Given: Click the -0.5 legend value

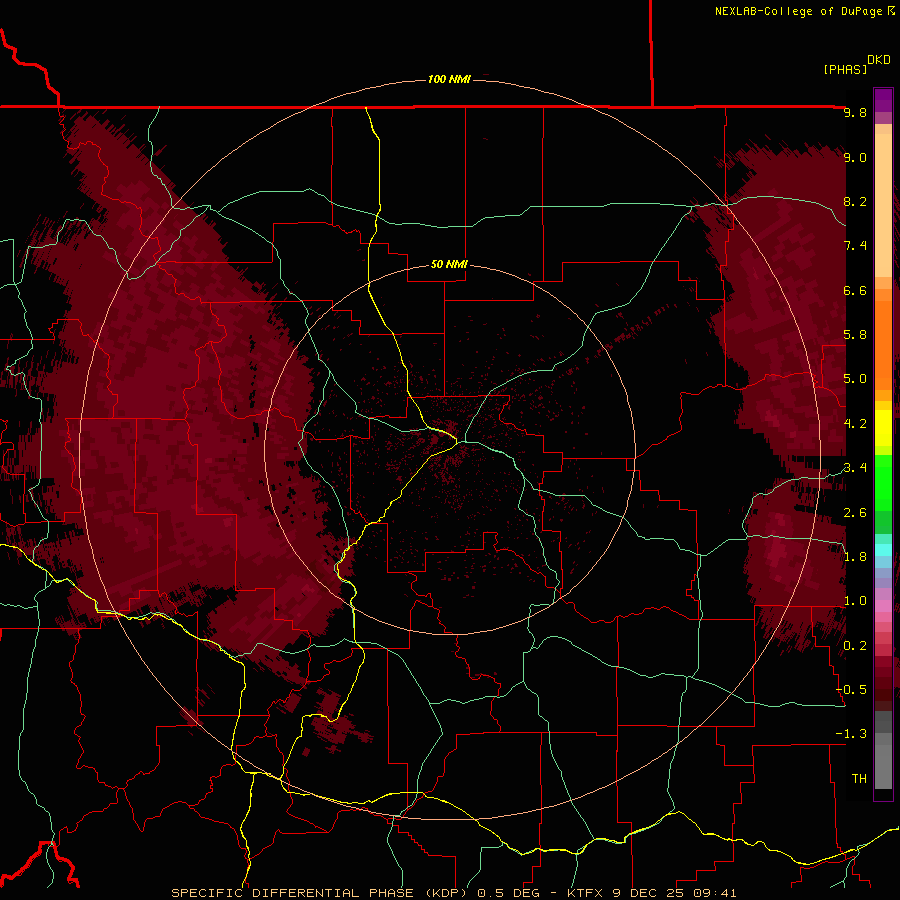Looking at the screenshot, I should pos(851,690).
